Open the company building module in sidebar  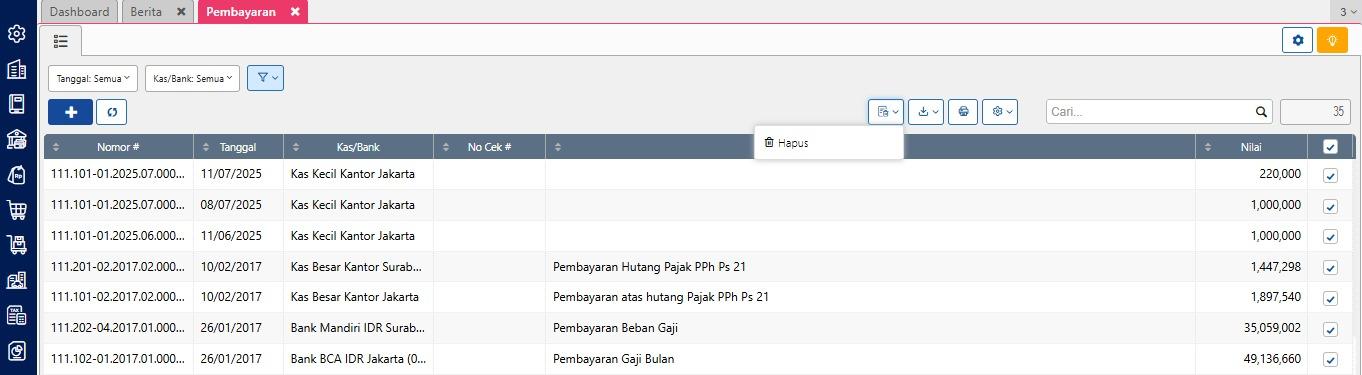tap(16, 69)
